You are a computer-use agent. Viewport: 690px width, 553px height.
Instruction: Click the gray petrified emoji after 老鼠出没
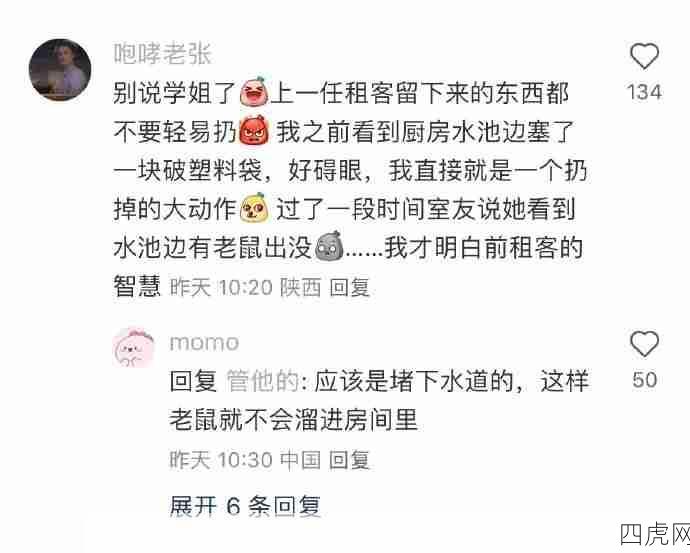point(329,246)
